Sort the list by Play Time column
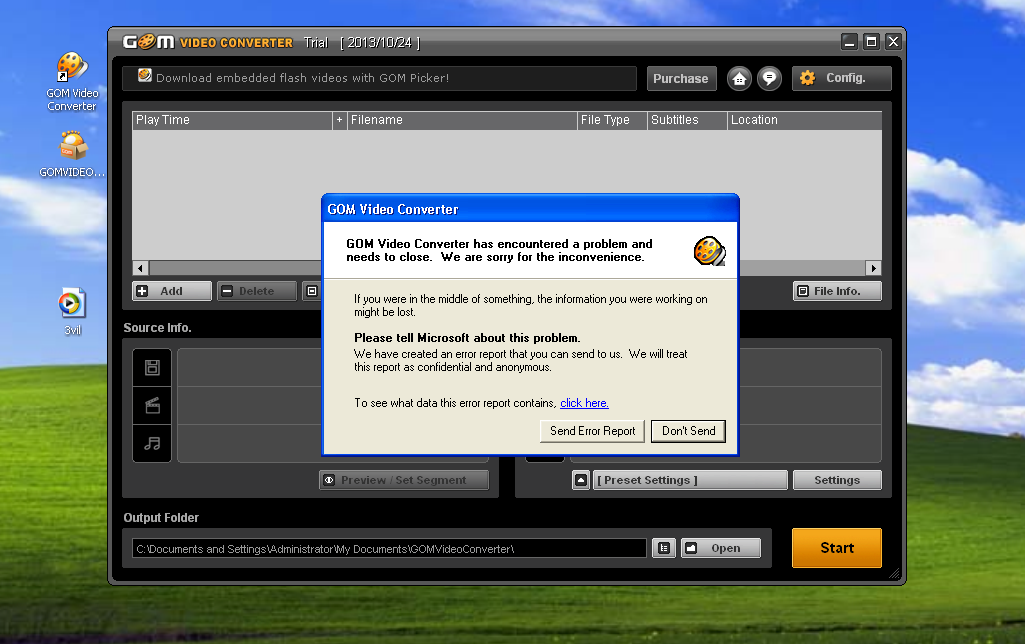 [x=232, y=120]
